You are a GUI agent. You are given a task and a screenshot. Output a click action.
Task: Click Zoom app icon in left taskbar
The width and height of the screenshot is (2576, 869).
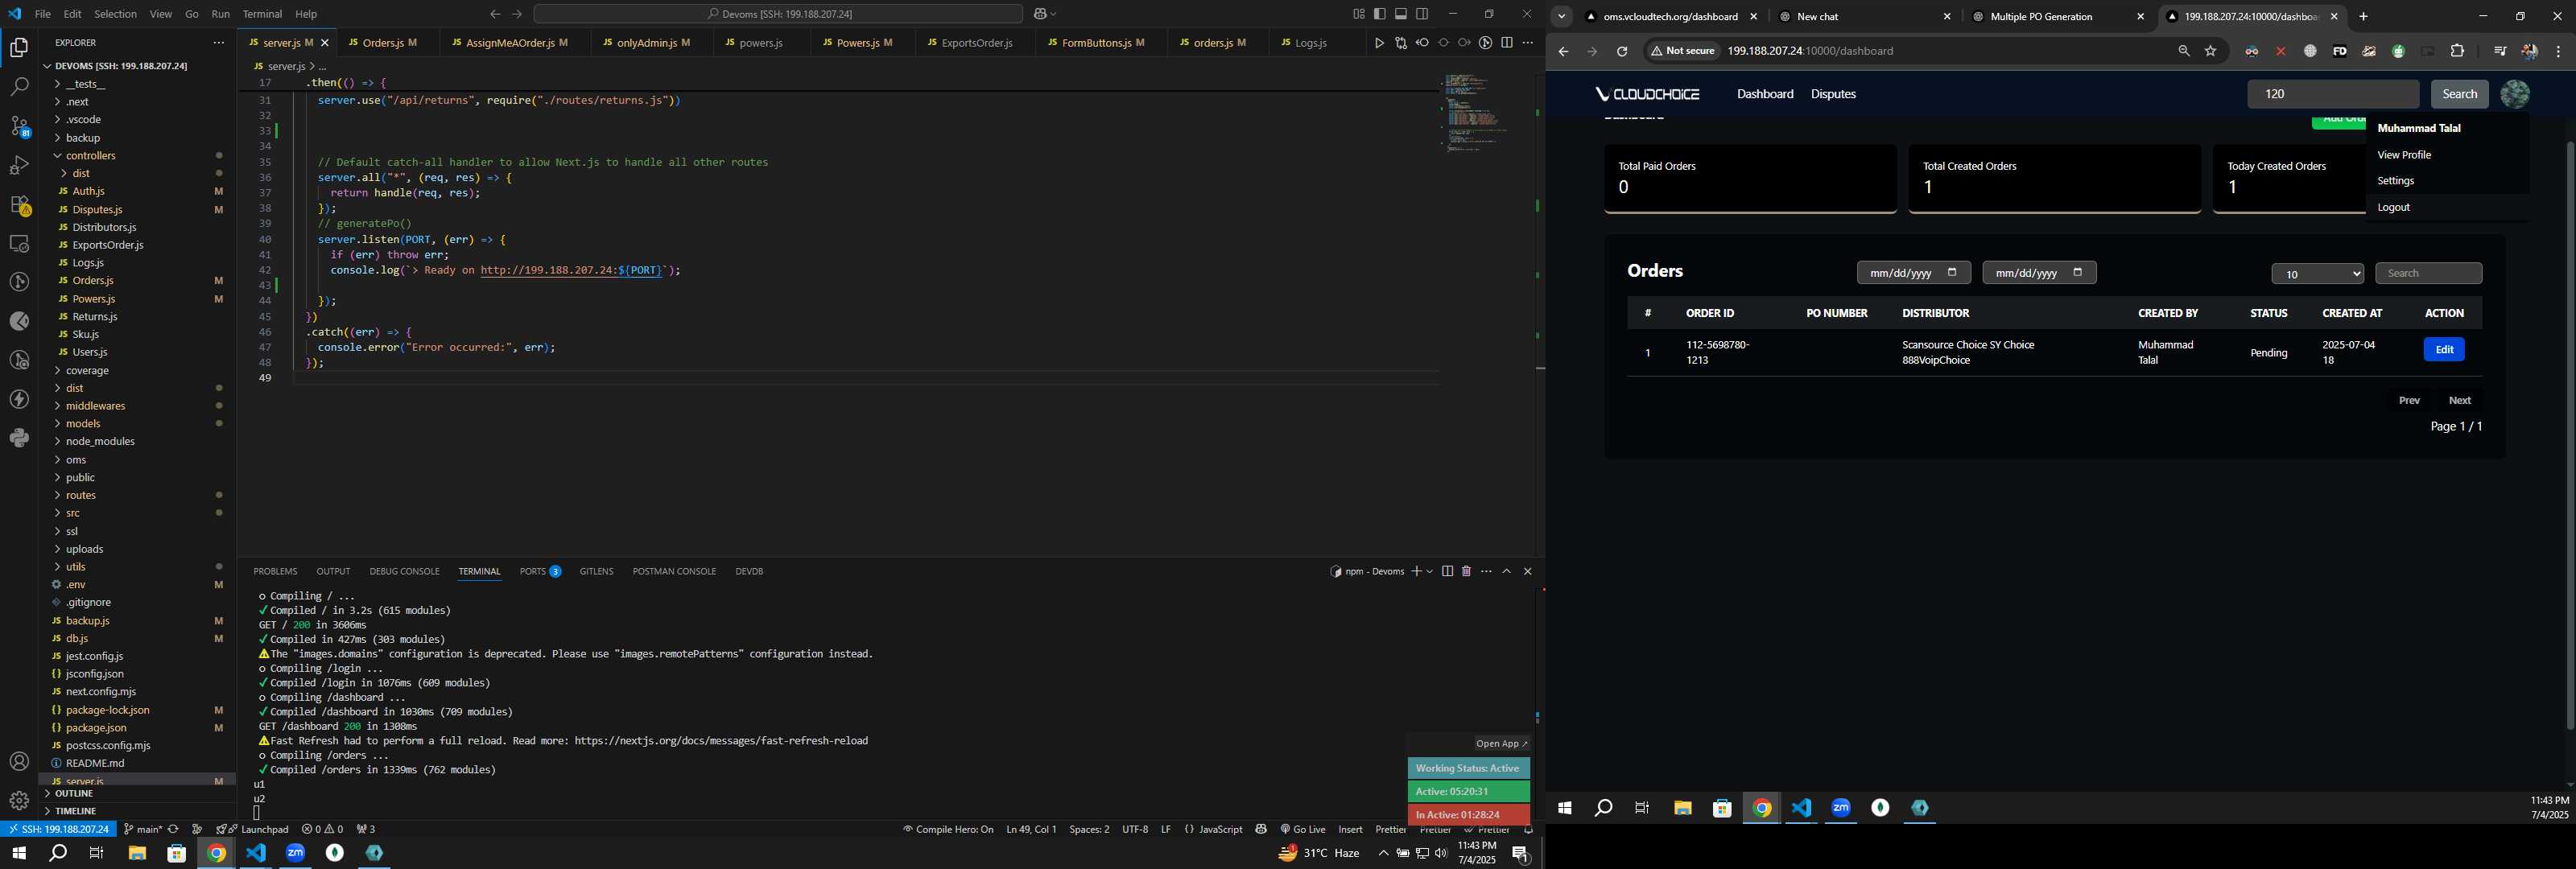296,853
